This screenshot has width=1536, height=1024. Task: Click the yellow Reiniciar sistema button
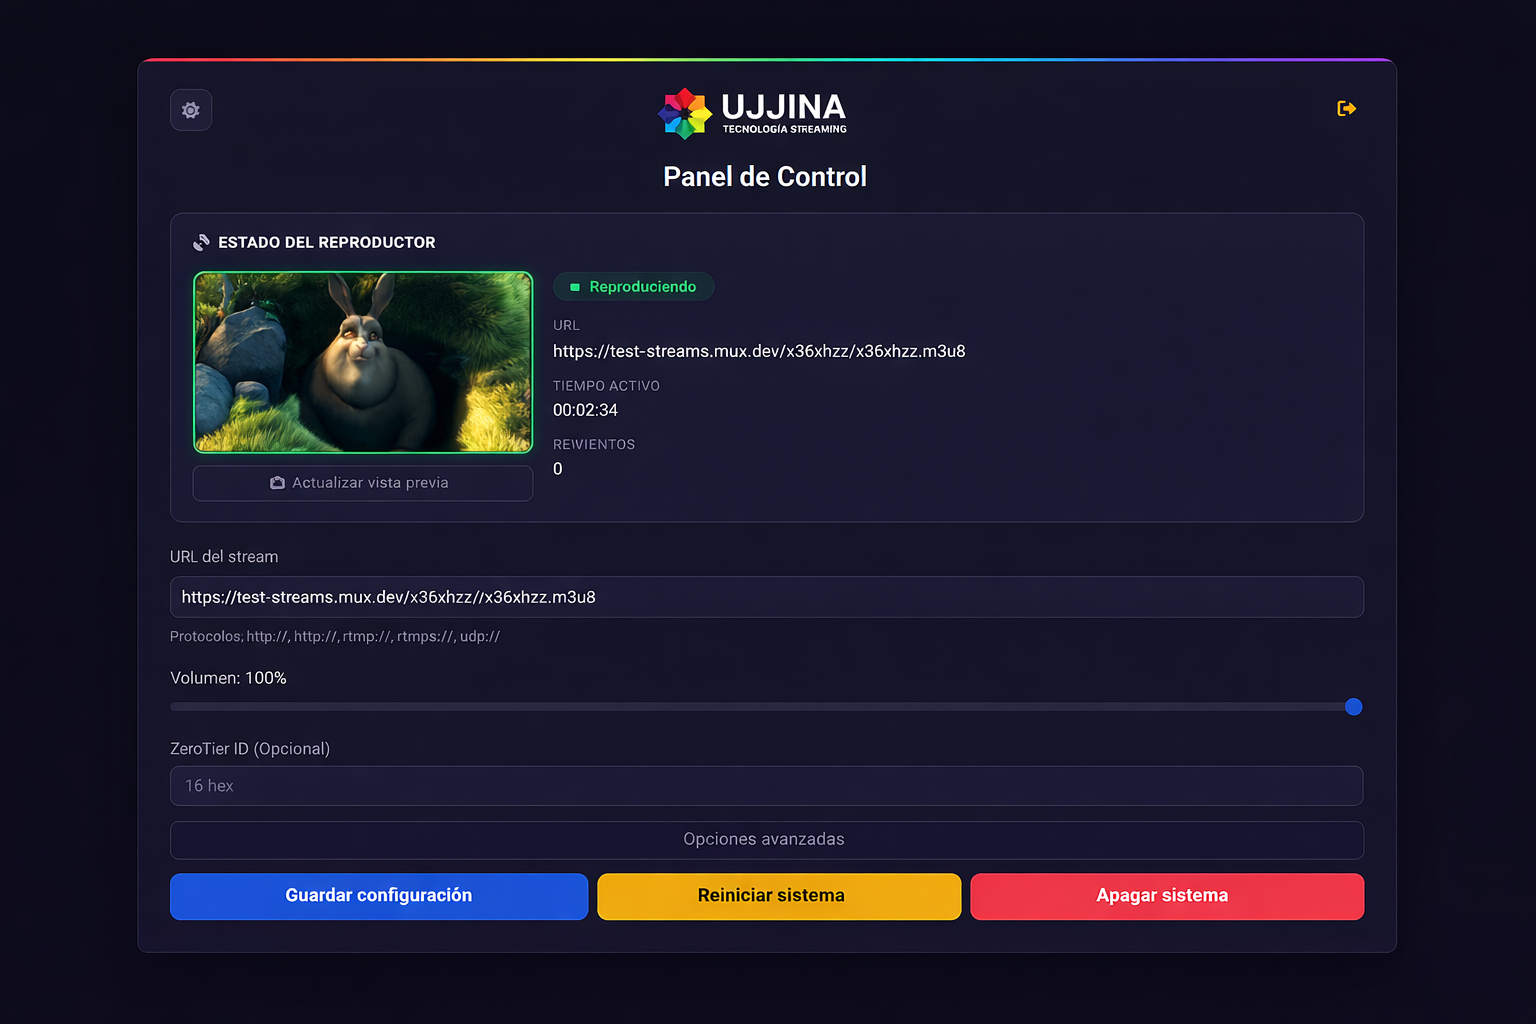coord(779,896)
